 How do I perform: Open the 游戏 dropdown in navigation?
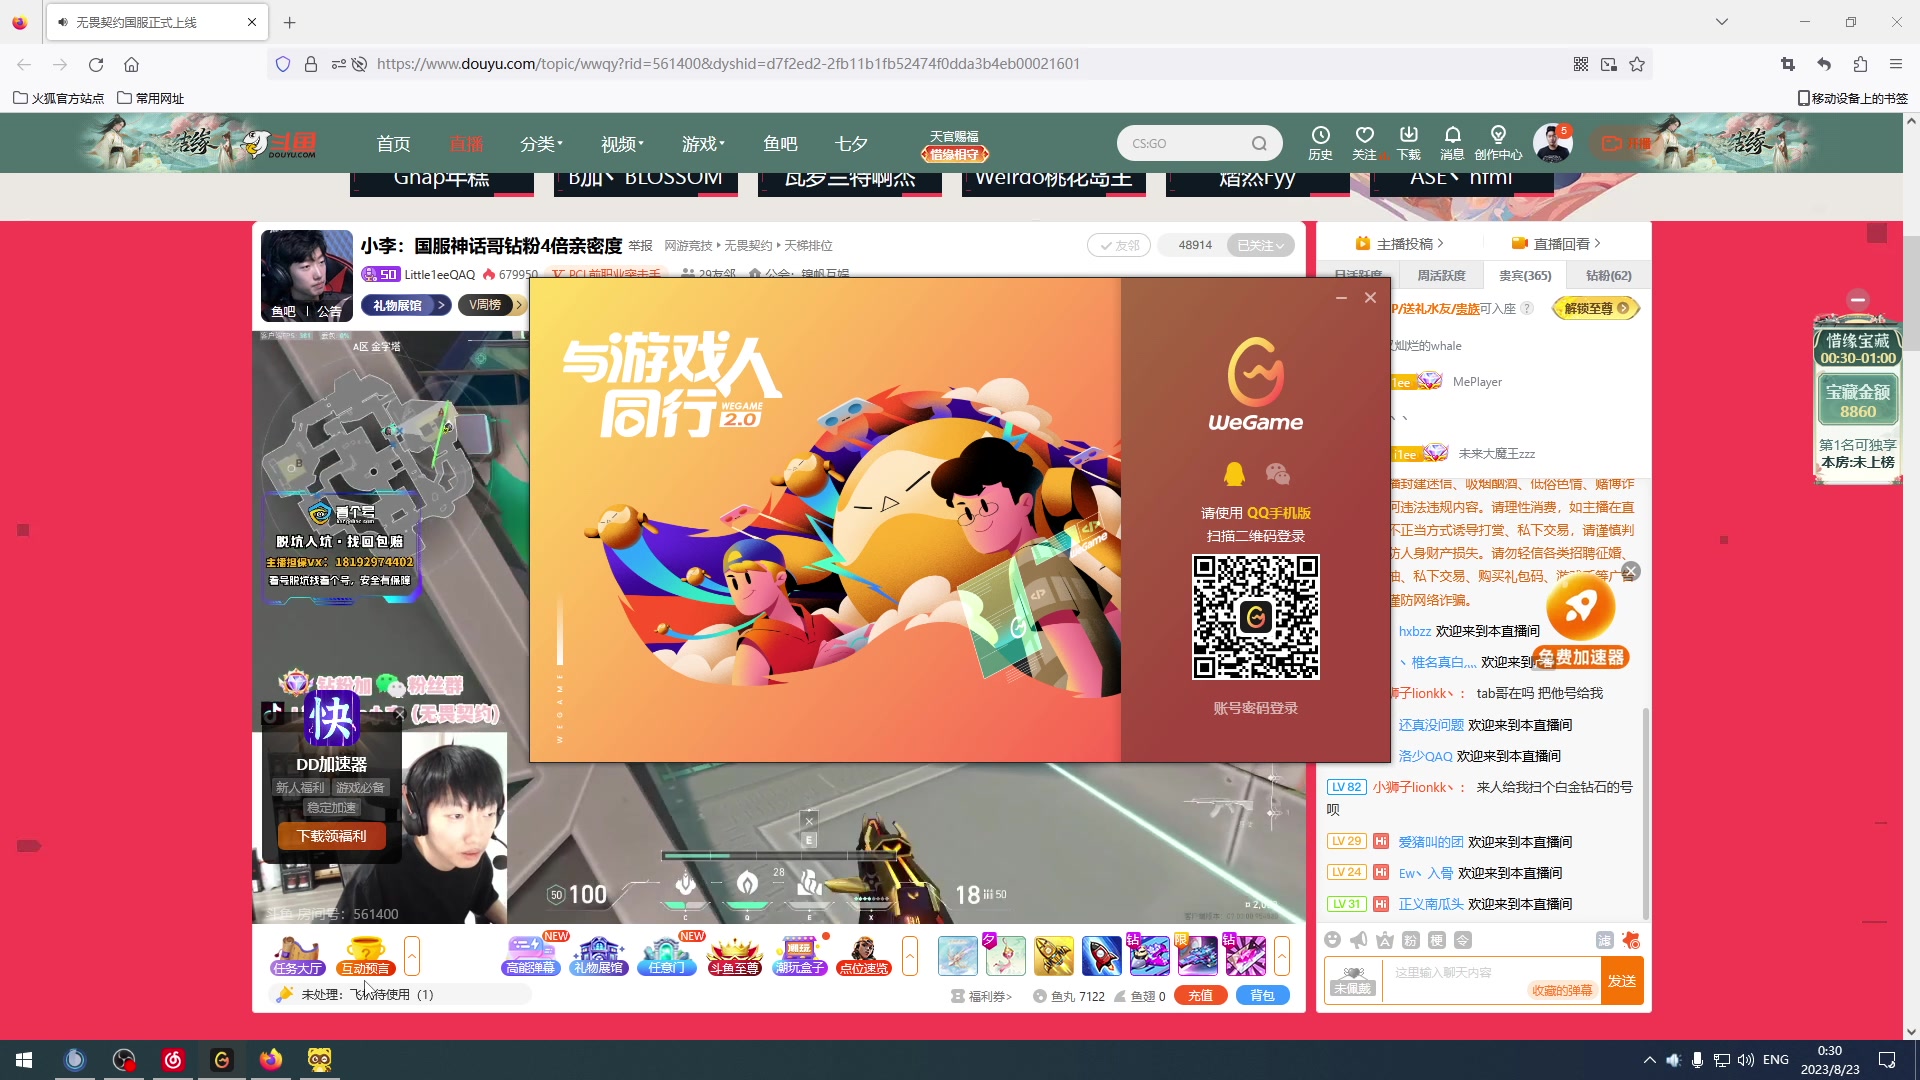coord(703,143)
